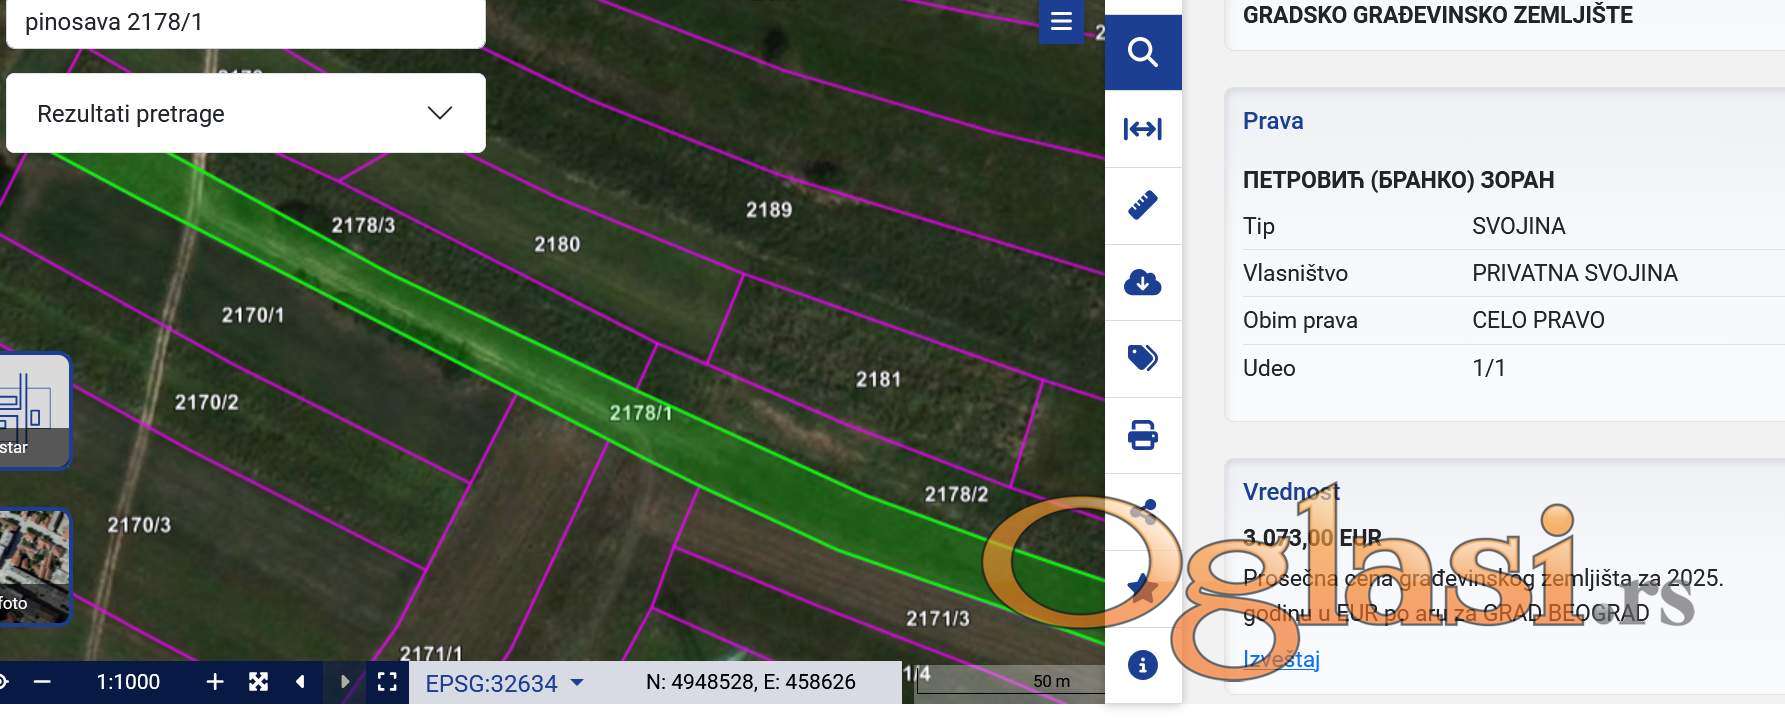
Task: Click the zoom-to-full-extent arrows icon
Action: coord(258,682)
